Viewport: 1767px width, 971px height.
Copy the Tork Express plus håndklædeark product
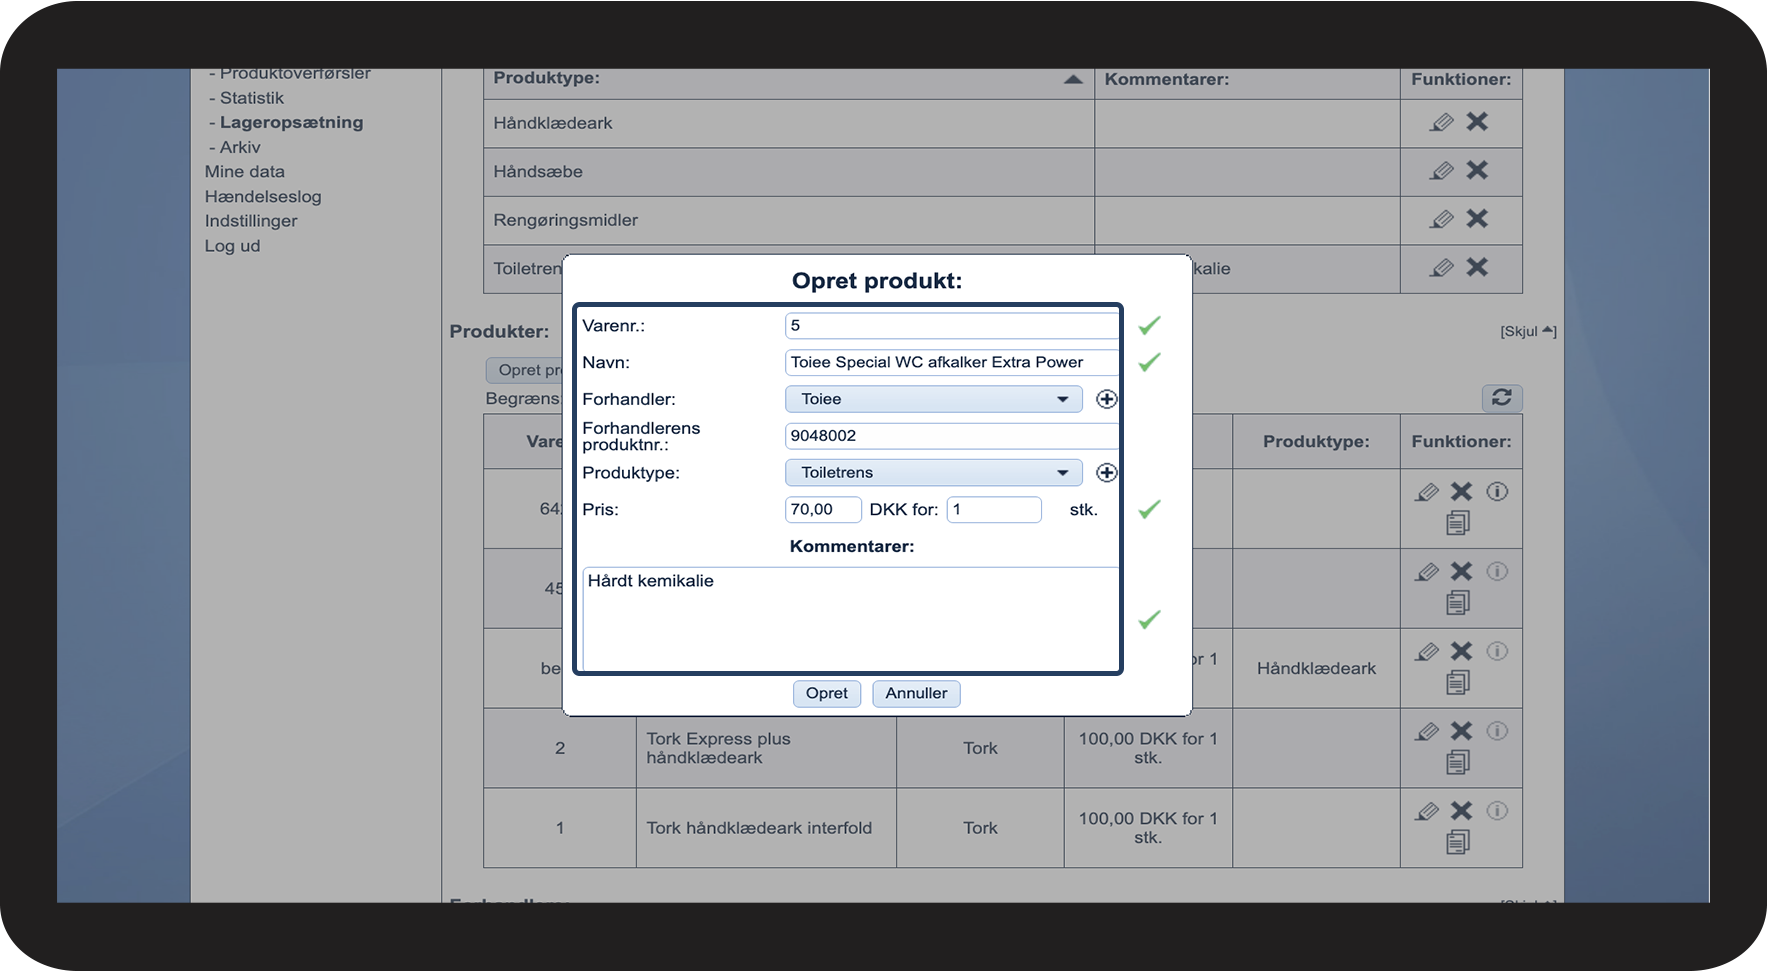[1458, 762]
